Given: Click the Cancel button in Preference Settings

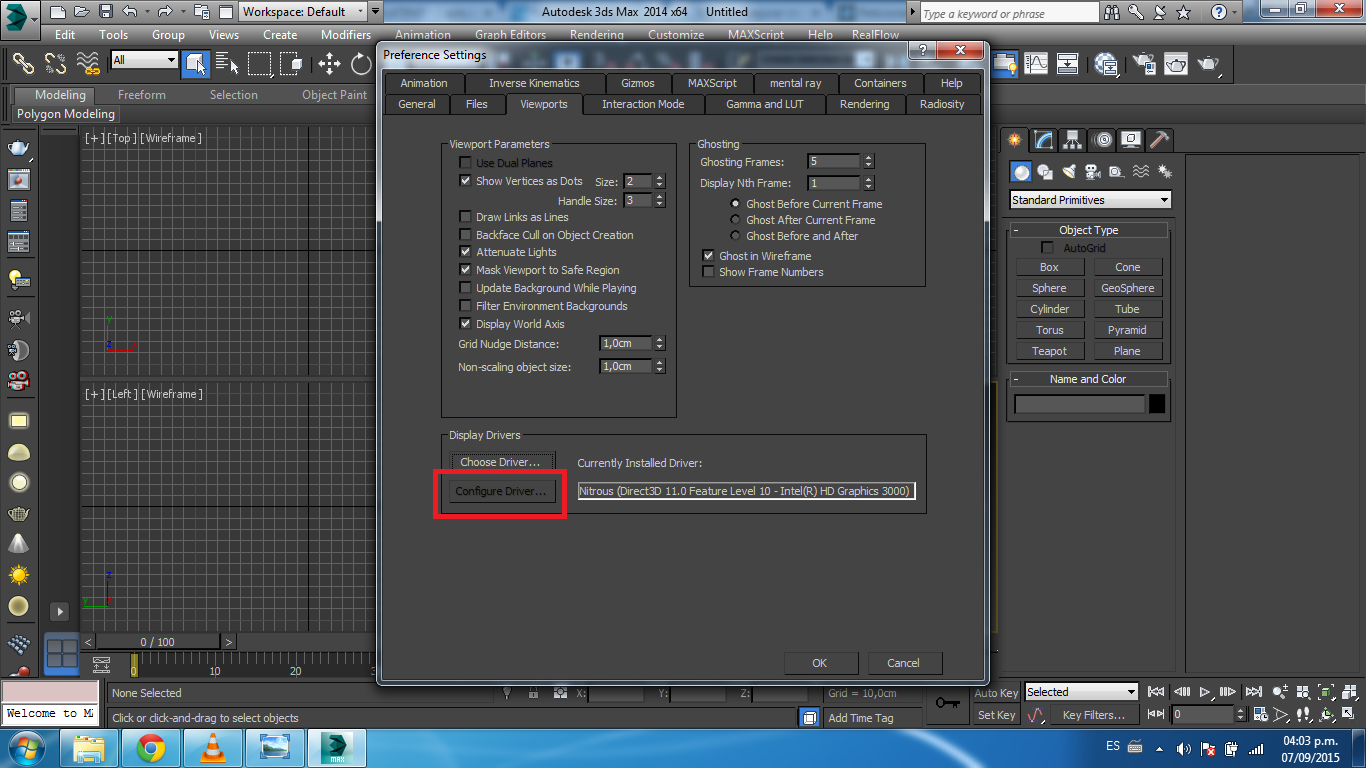Looking at the screenshot, I should point(903,663).
